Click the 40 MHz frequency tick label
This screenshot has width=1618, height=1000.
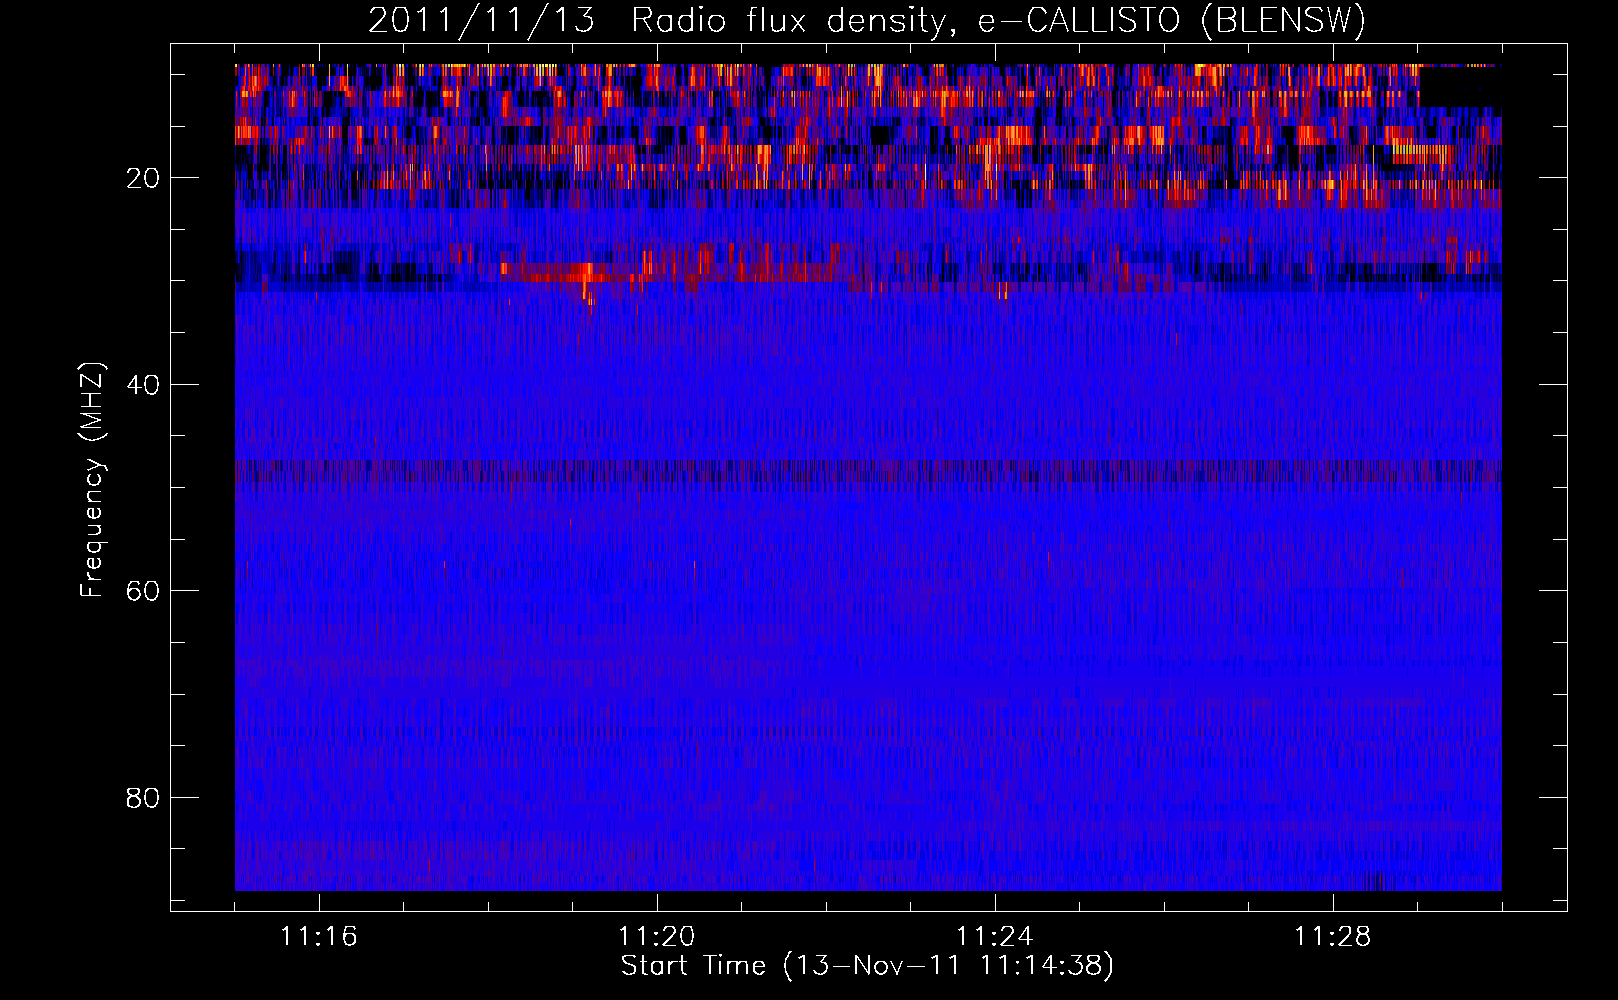143,384
